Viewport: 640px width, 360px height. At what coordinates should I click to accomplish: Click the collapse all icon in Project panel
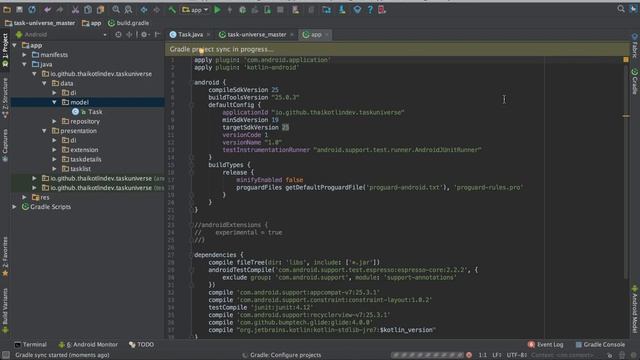(x=129, y=35)
